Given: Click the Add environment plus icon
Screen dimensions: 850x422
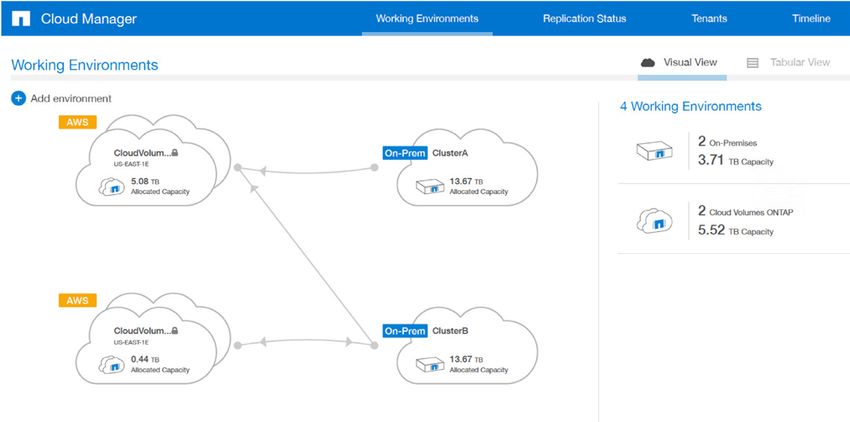Looking at the screenshot, I should (x=18, y=98).
